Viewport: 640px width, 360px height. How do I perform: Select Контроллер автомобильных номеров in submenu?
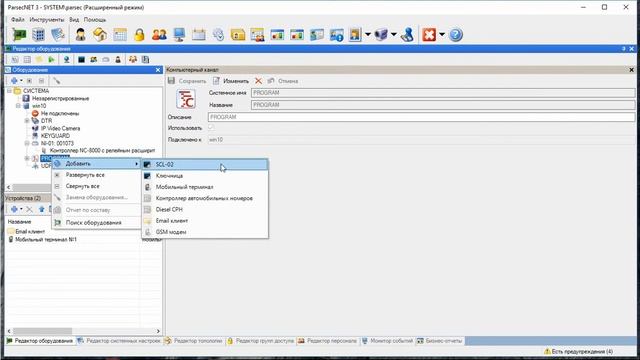click(205, 198)
